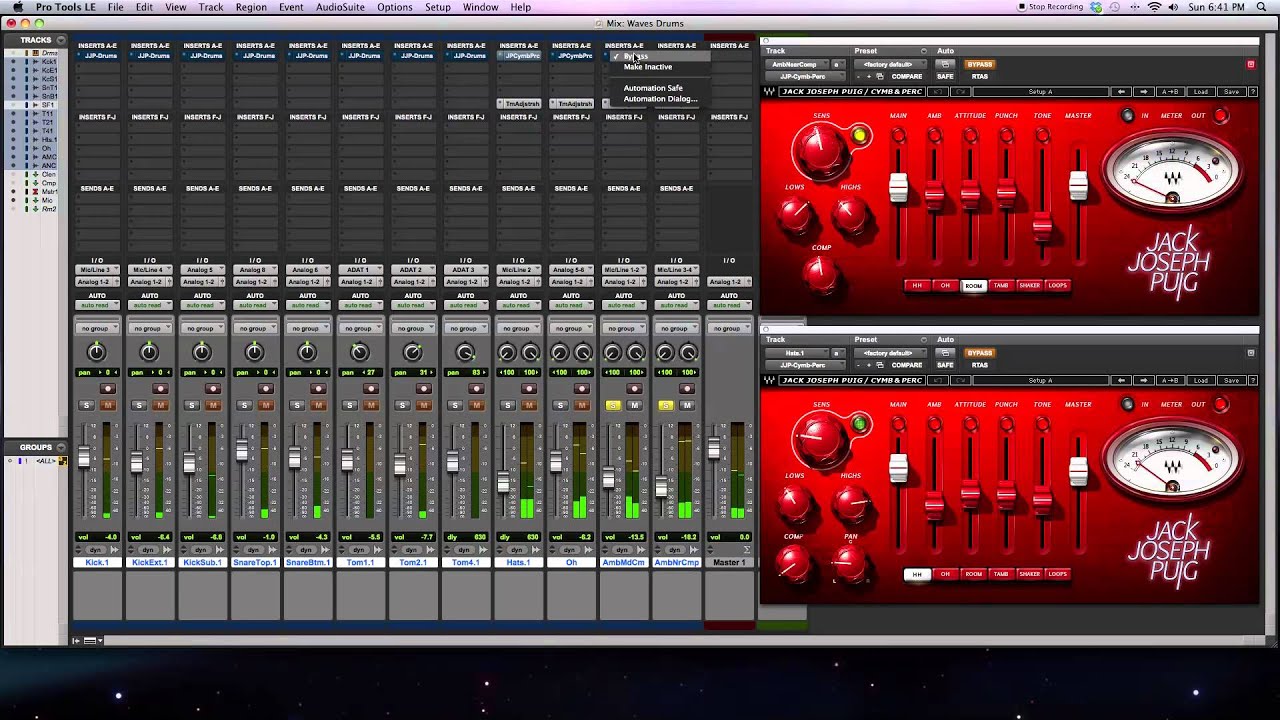Click the Wi-Fi status icon
Image resolution: width=1280 pixels, height=720 pixels.
pos(1155,7)
